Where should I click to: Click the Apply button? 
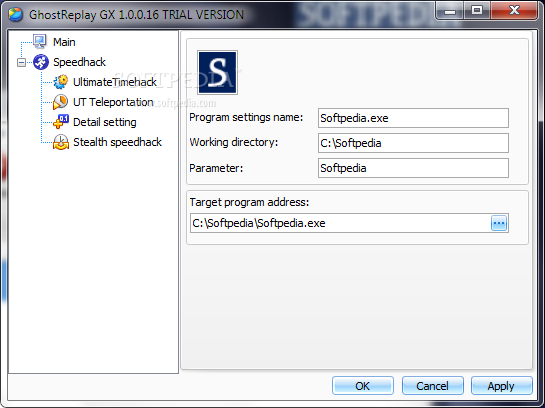[501, 386]
